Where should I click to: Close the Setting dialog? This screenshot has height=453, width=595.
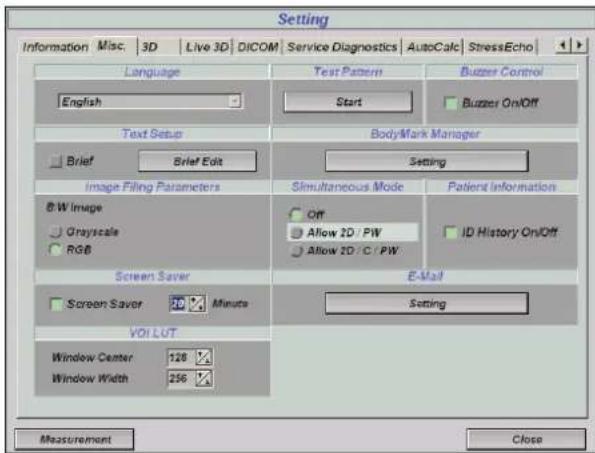(x=526, y=439)
